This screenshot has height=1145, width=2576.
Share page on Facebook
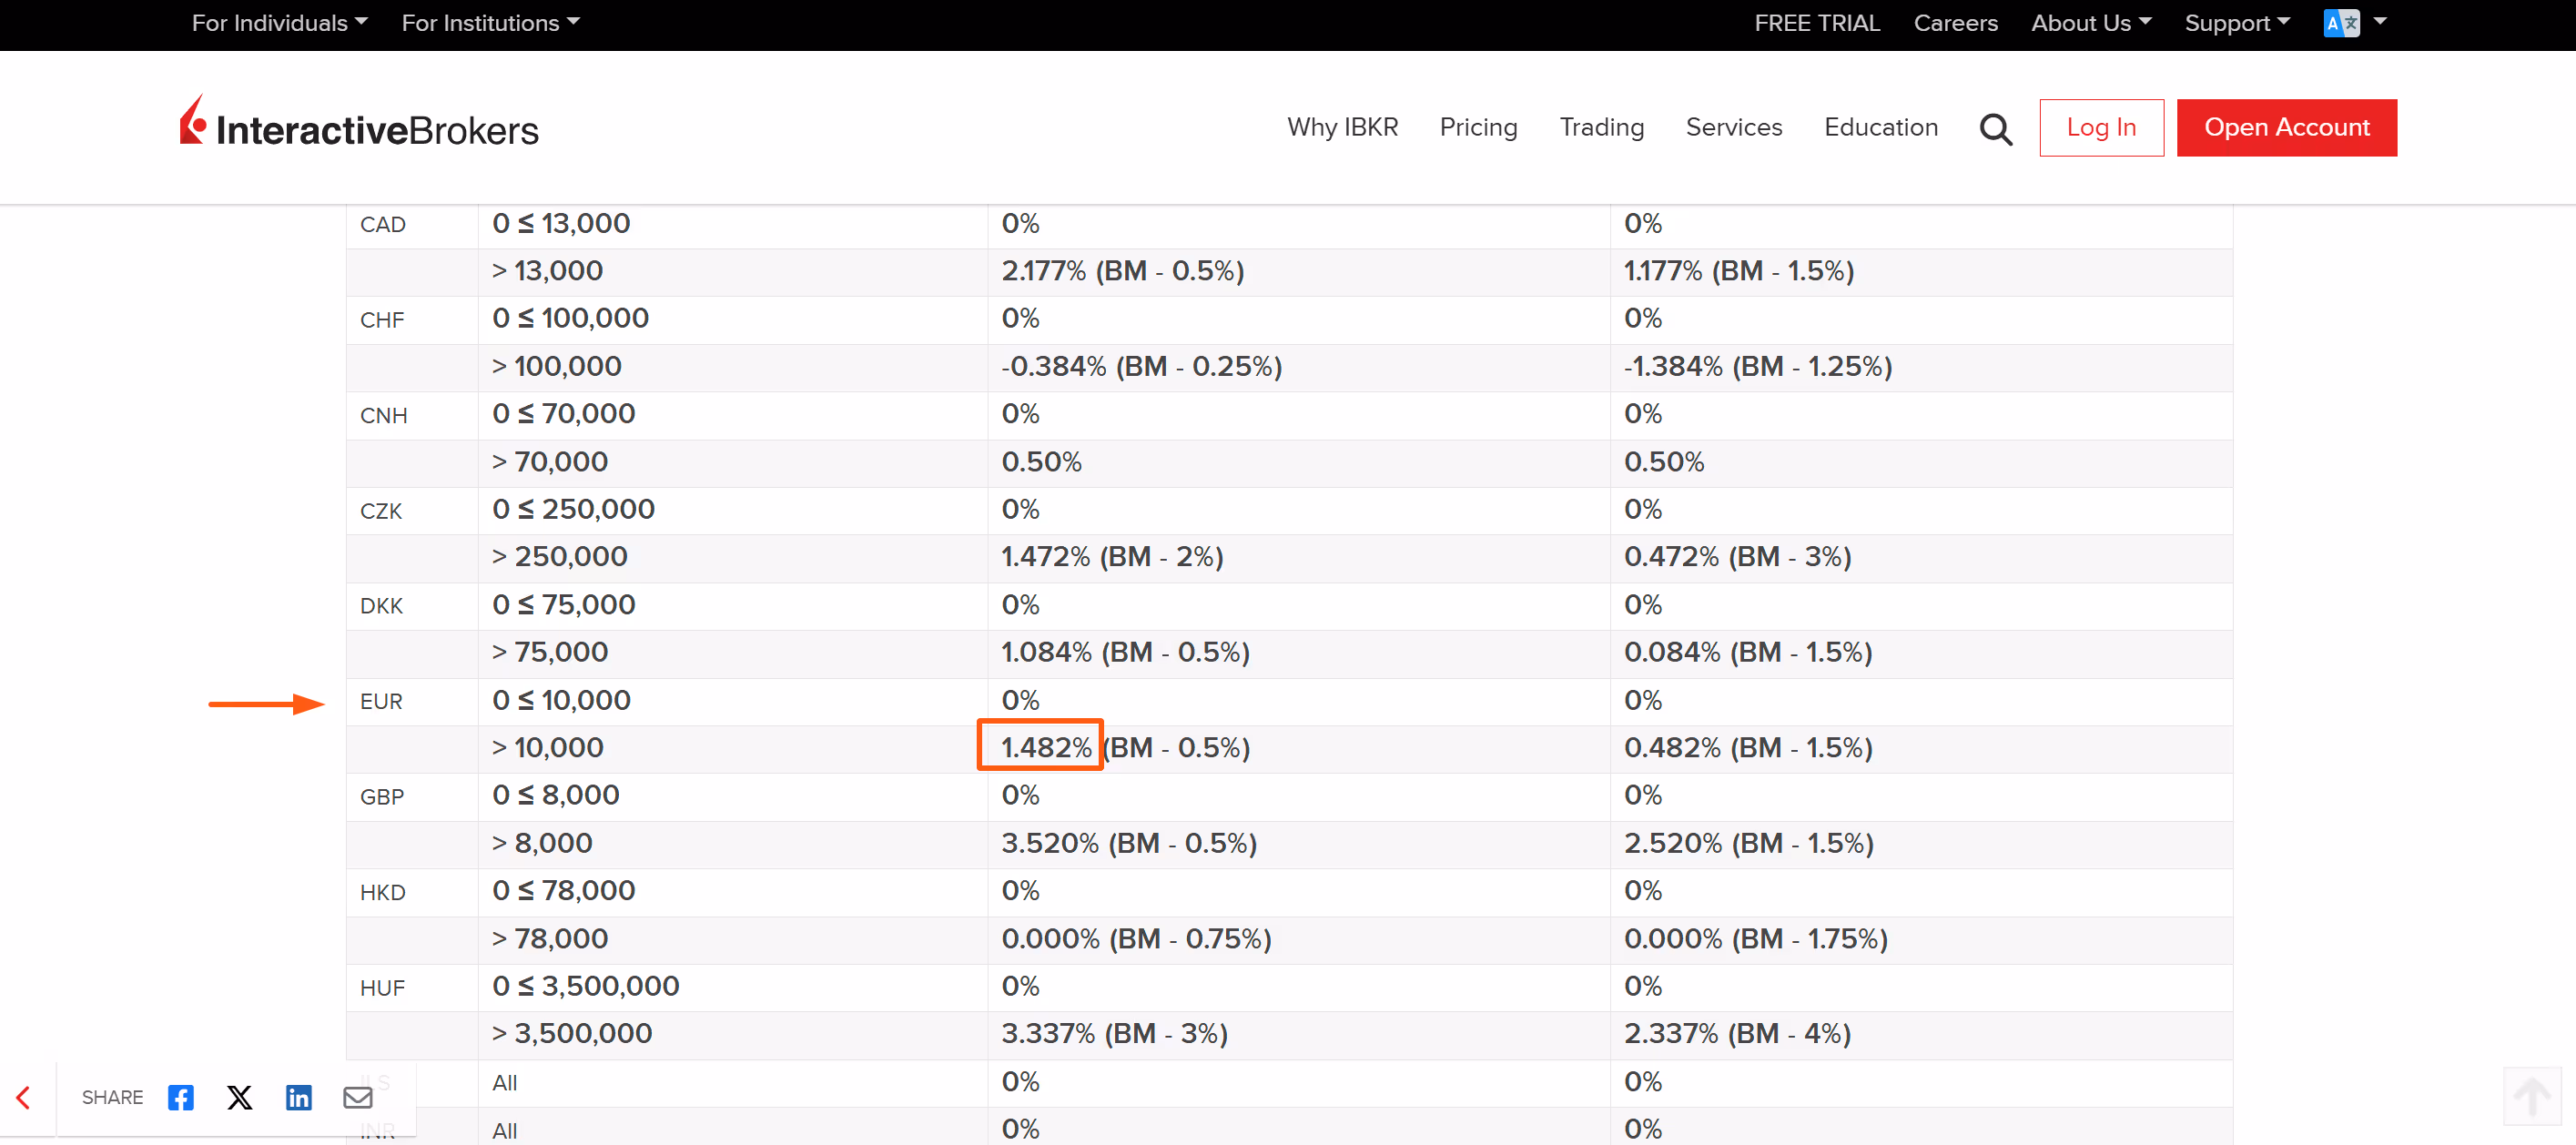(181, 1097)
